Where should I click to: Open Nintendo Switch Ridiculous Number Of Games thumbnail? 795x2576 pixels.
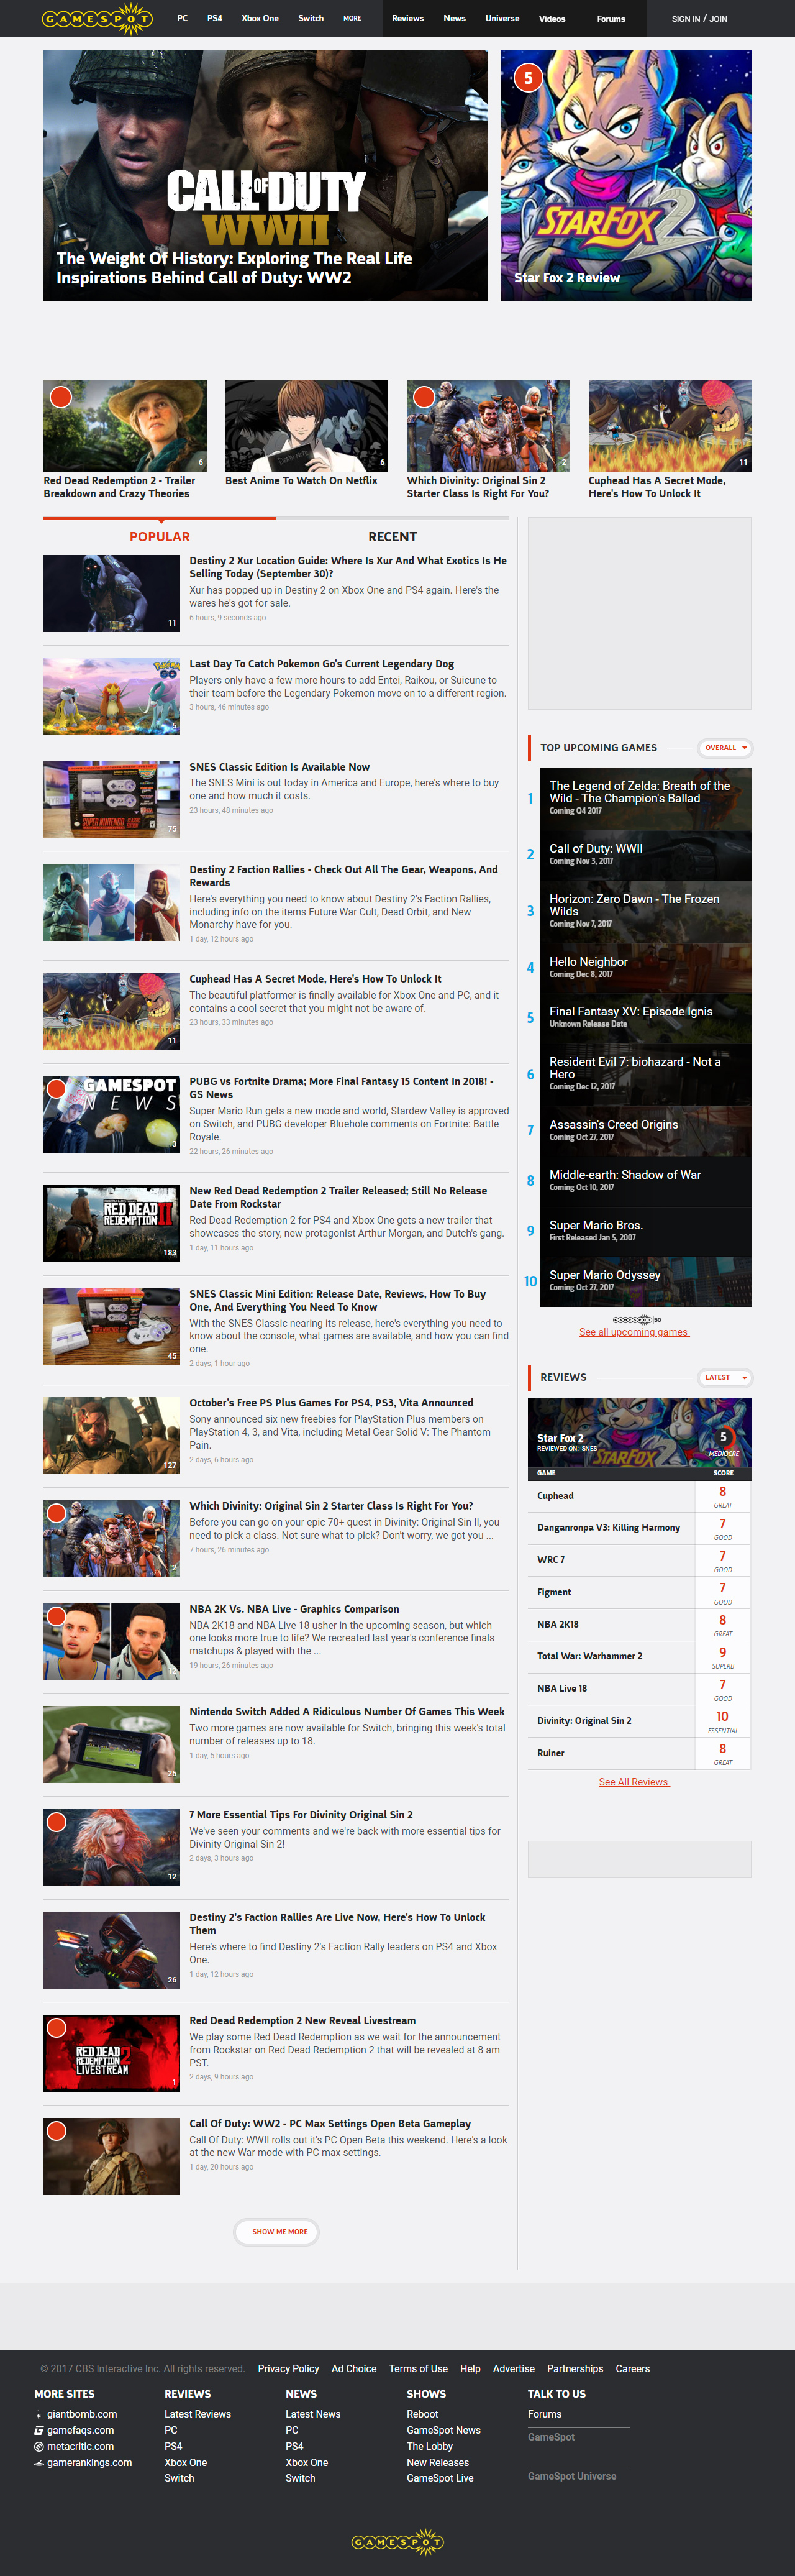(112, 1744)
